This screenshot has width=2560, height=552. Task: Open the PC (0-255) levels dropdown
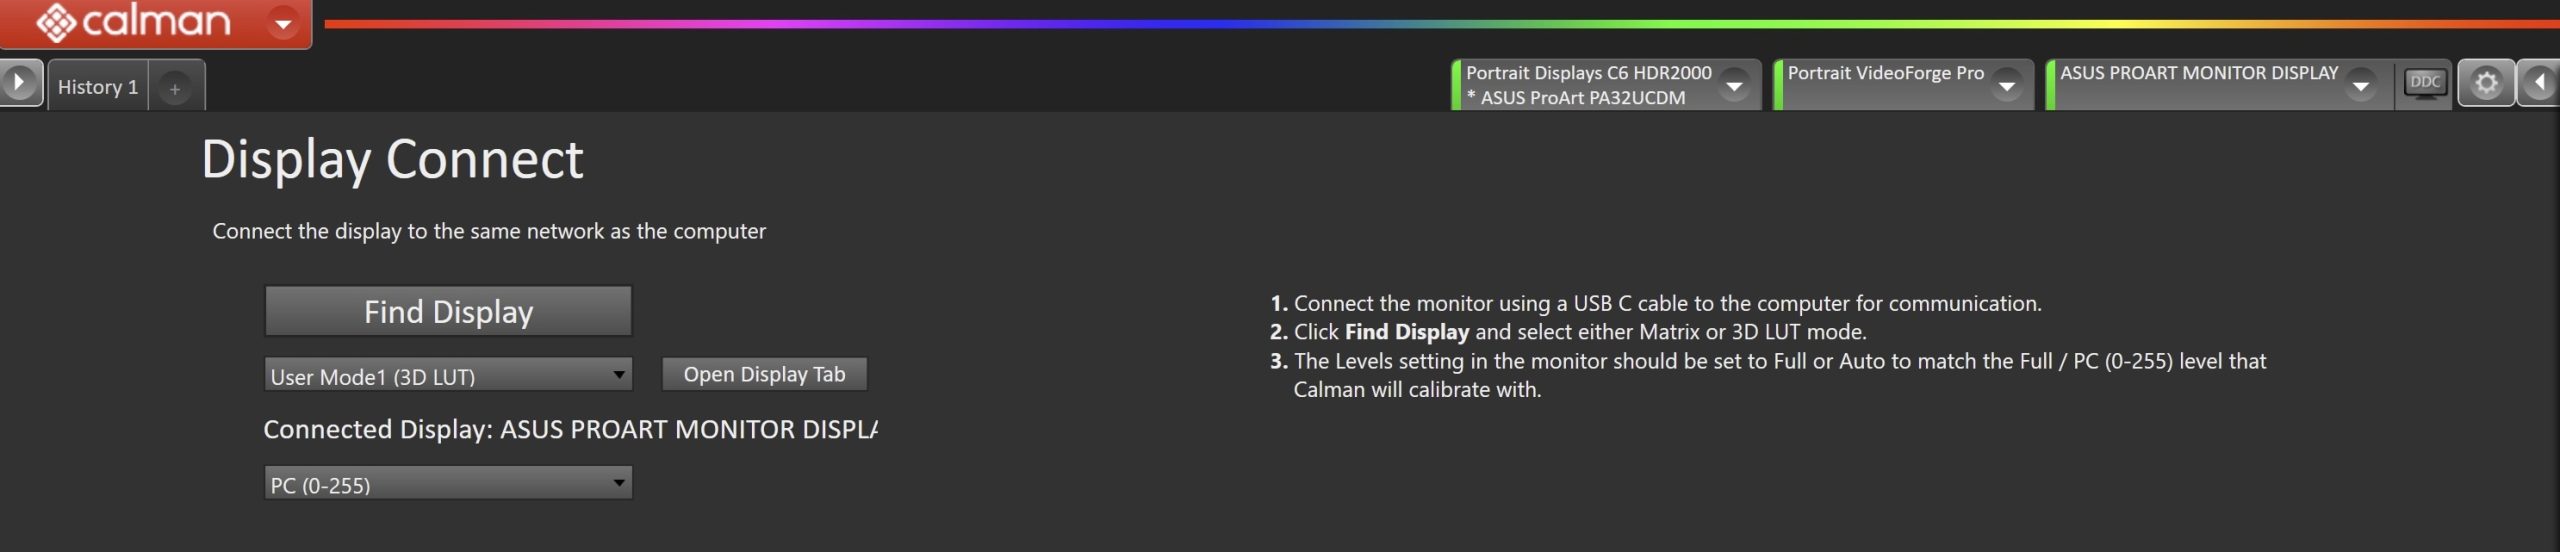[447, 484]
